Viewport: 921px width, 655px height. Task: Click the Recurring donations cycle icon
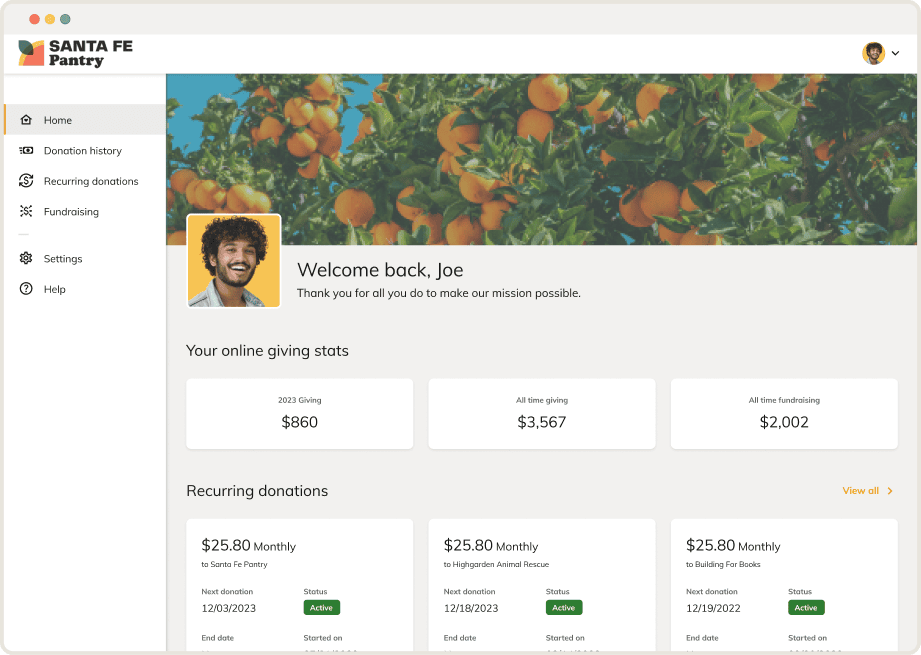pos(26,181)
